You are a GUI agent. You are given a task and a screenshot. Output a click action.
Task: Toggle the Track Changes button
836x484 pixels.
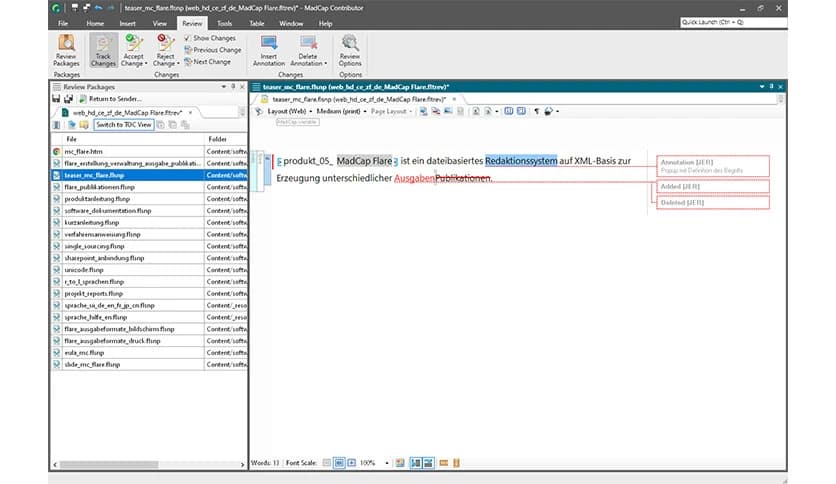(103, 50)
